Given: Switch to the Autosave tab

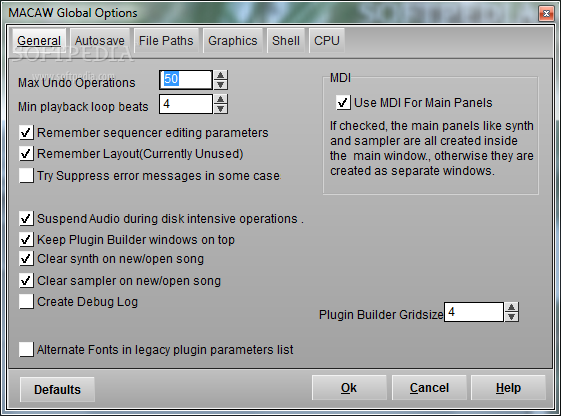Looking at the screenshot, I should [x=99, y=41].
